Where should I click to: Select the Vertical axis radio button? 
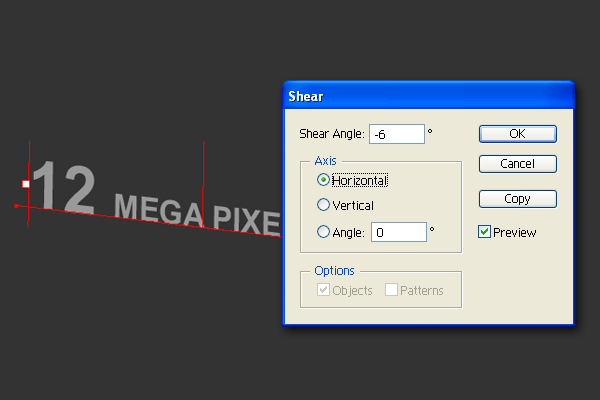pos(323,205)
